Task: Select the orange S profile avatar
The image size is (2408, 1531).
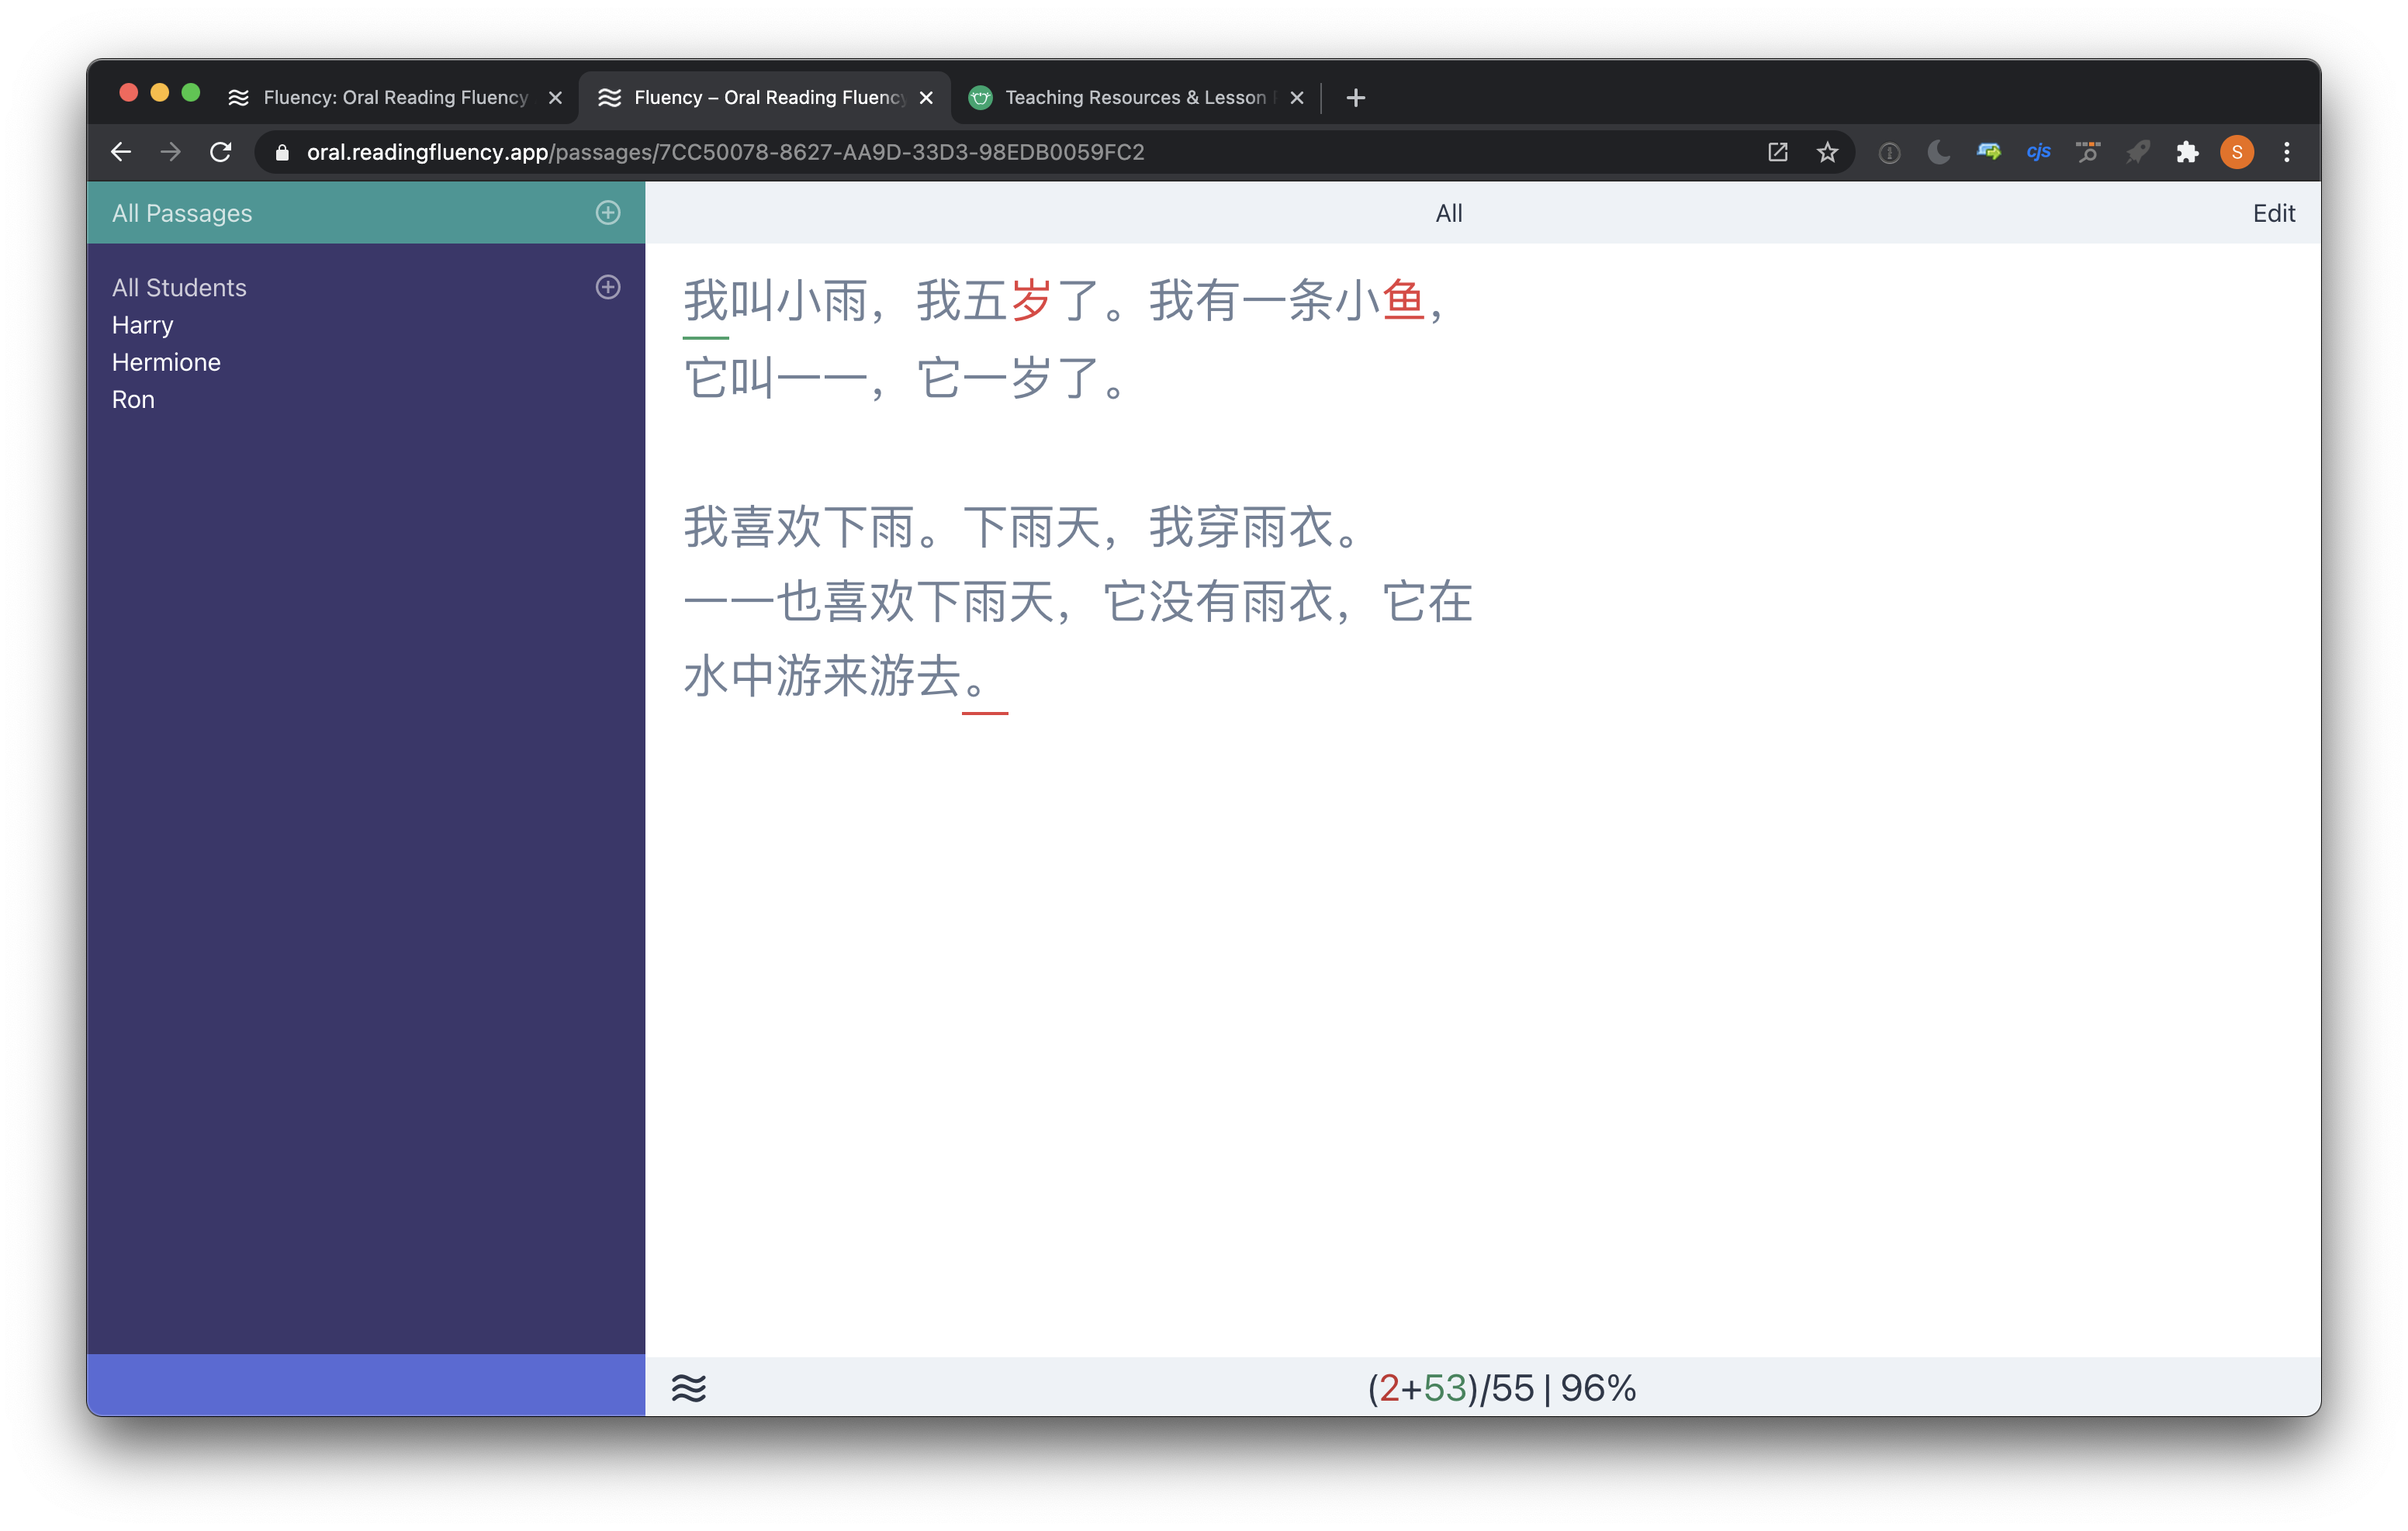Action: [2237, 152]
